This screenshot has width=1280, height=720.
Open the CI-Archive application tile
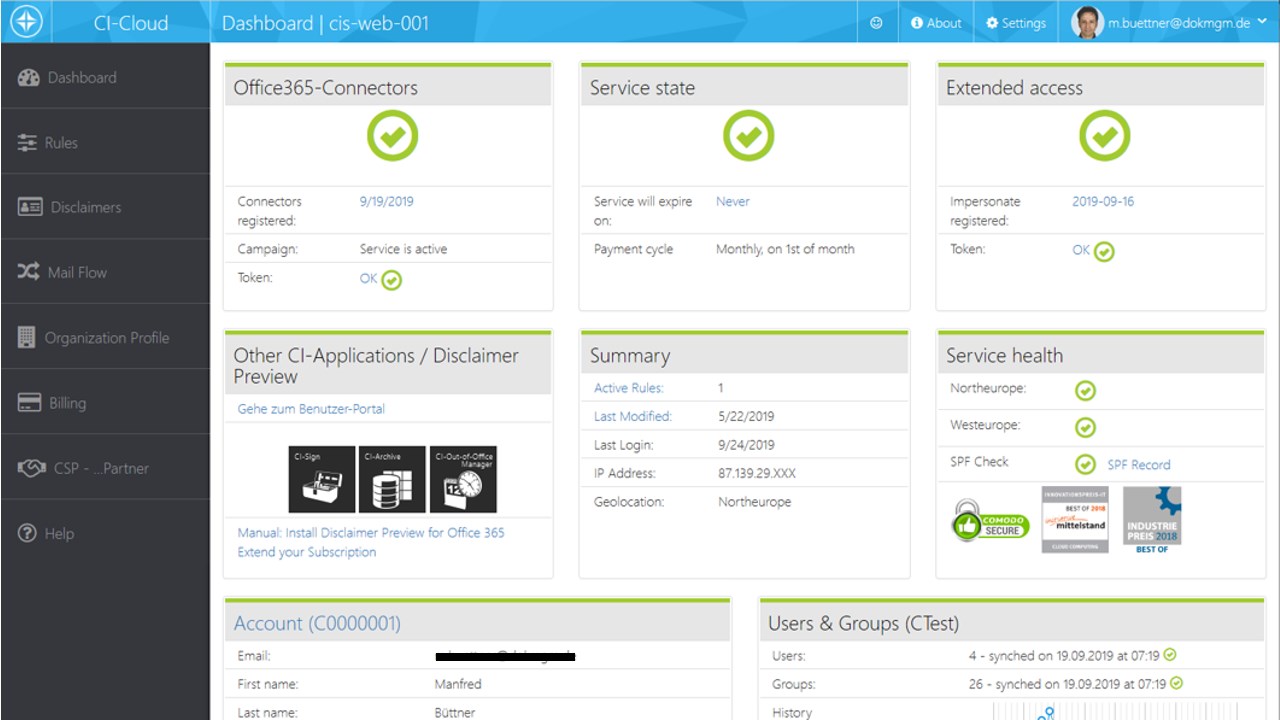point(393,480)
